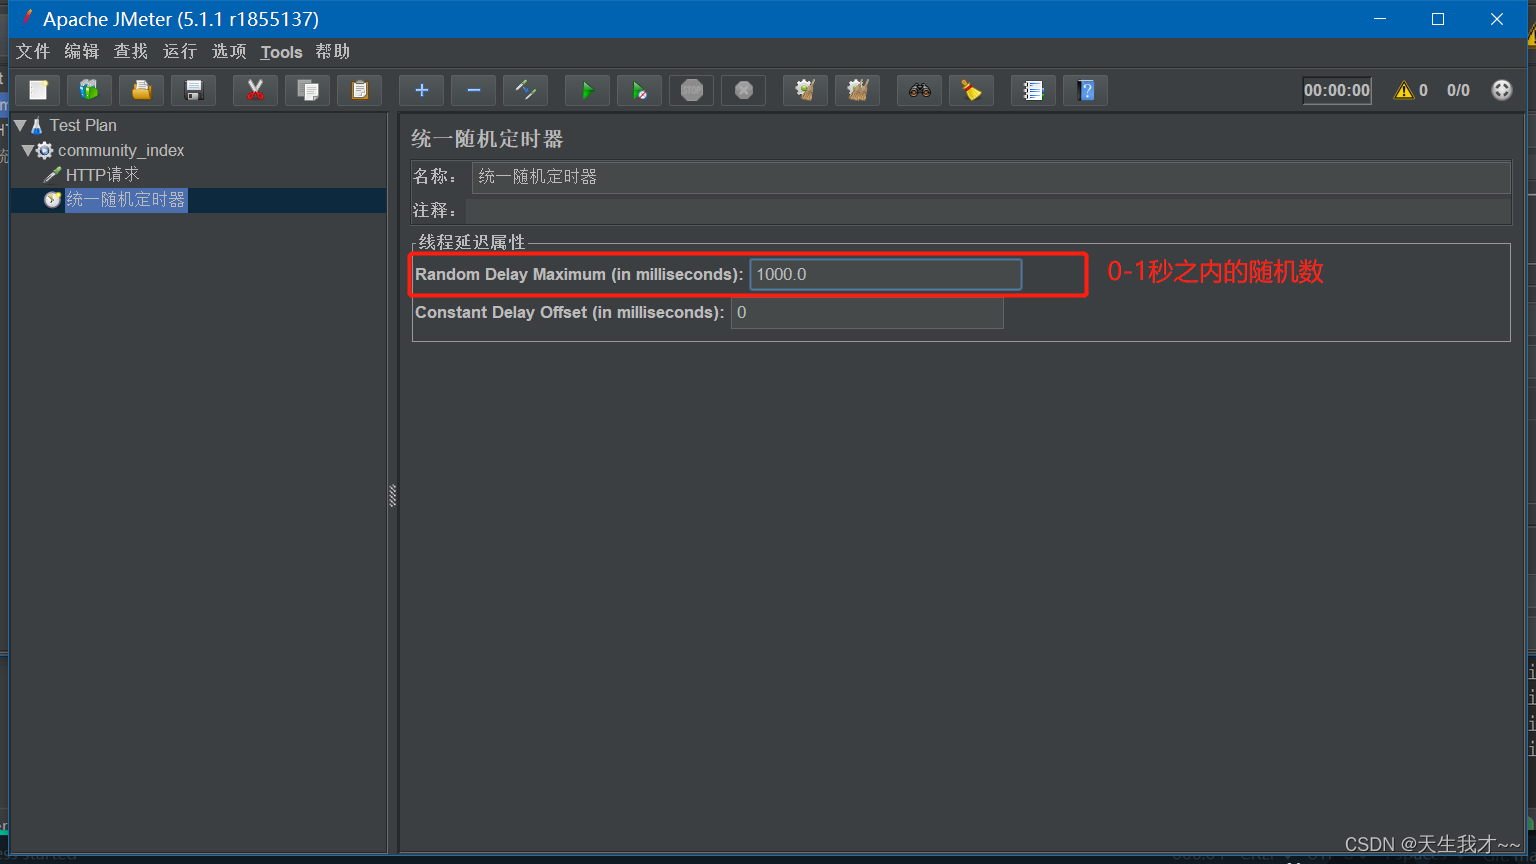Screen dimensions: 1536x864
Task: Open the Tools menu
Action: (x=281, y=52)
